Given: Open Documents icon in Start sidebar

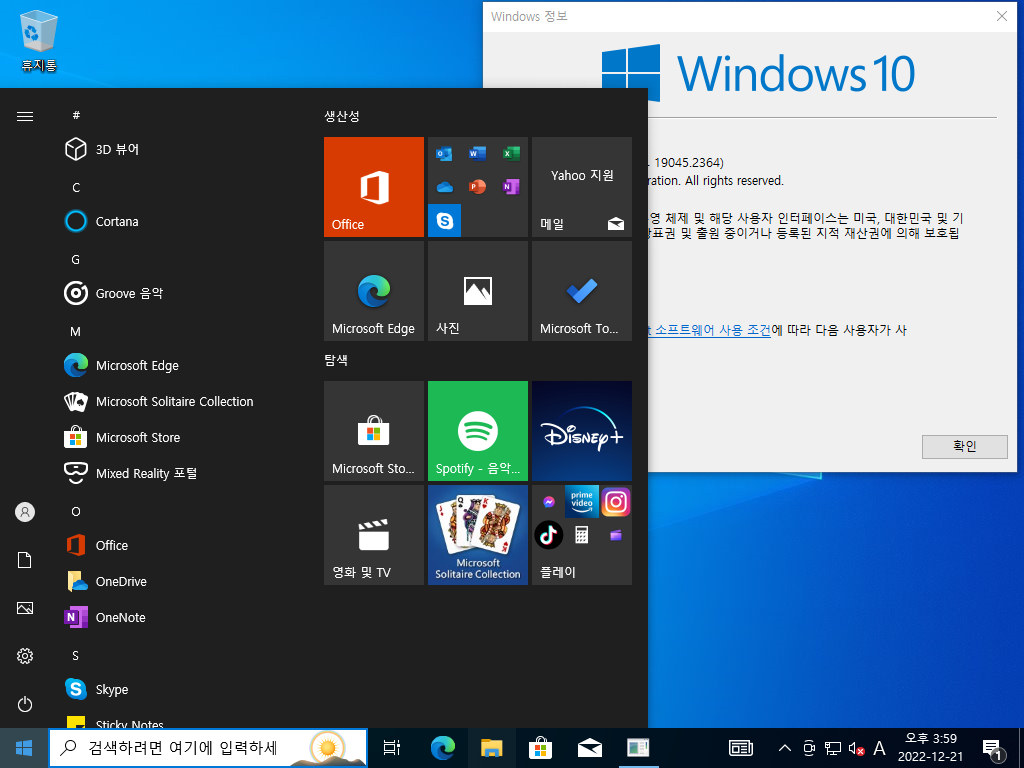Looking at the screenshot, I should click(25, 560).
